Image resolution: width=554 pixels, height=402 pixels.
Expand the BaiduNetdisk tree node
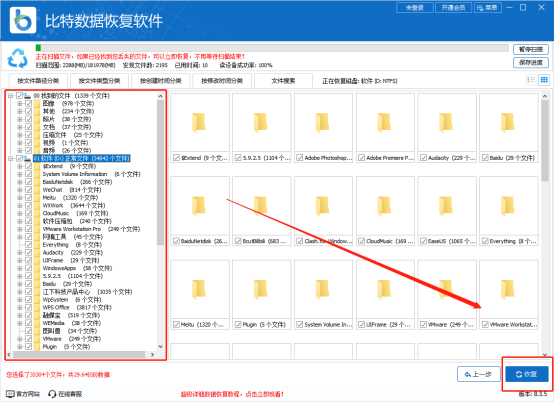(20, 182)
